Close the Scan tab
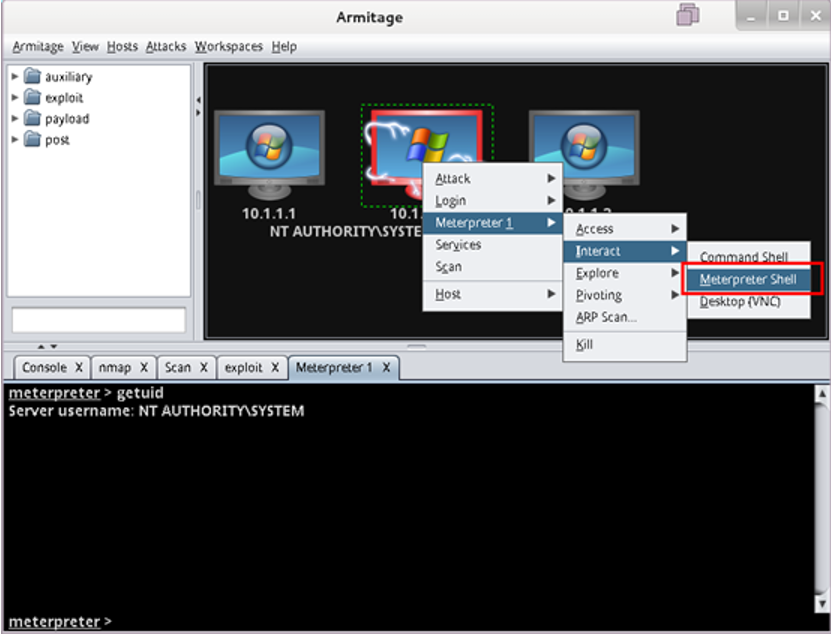Image resolution: width=831 pixels, height=635 pixels. click(x=204, y=367)
